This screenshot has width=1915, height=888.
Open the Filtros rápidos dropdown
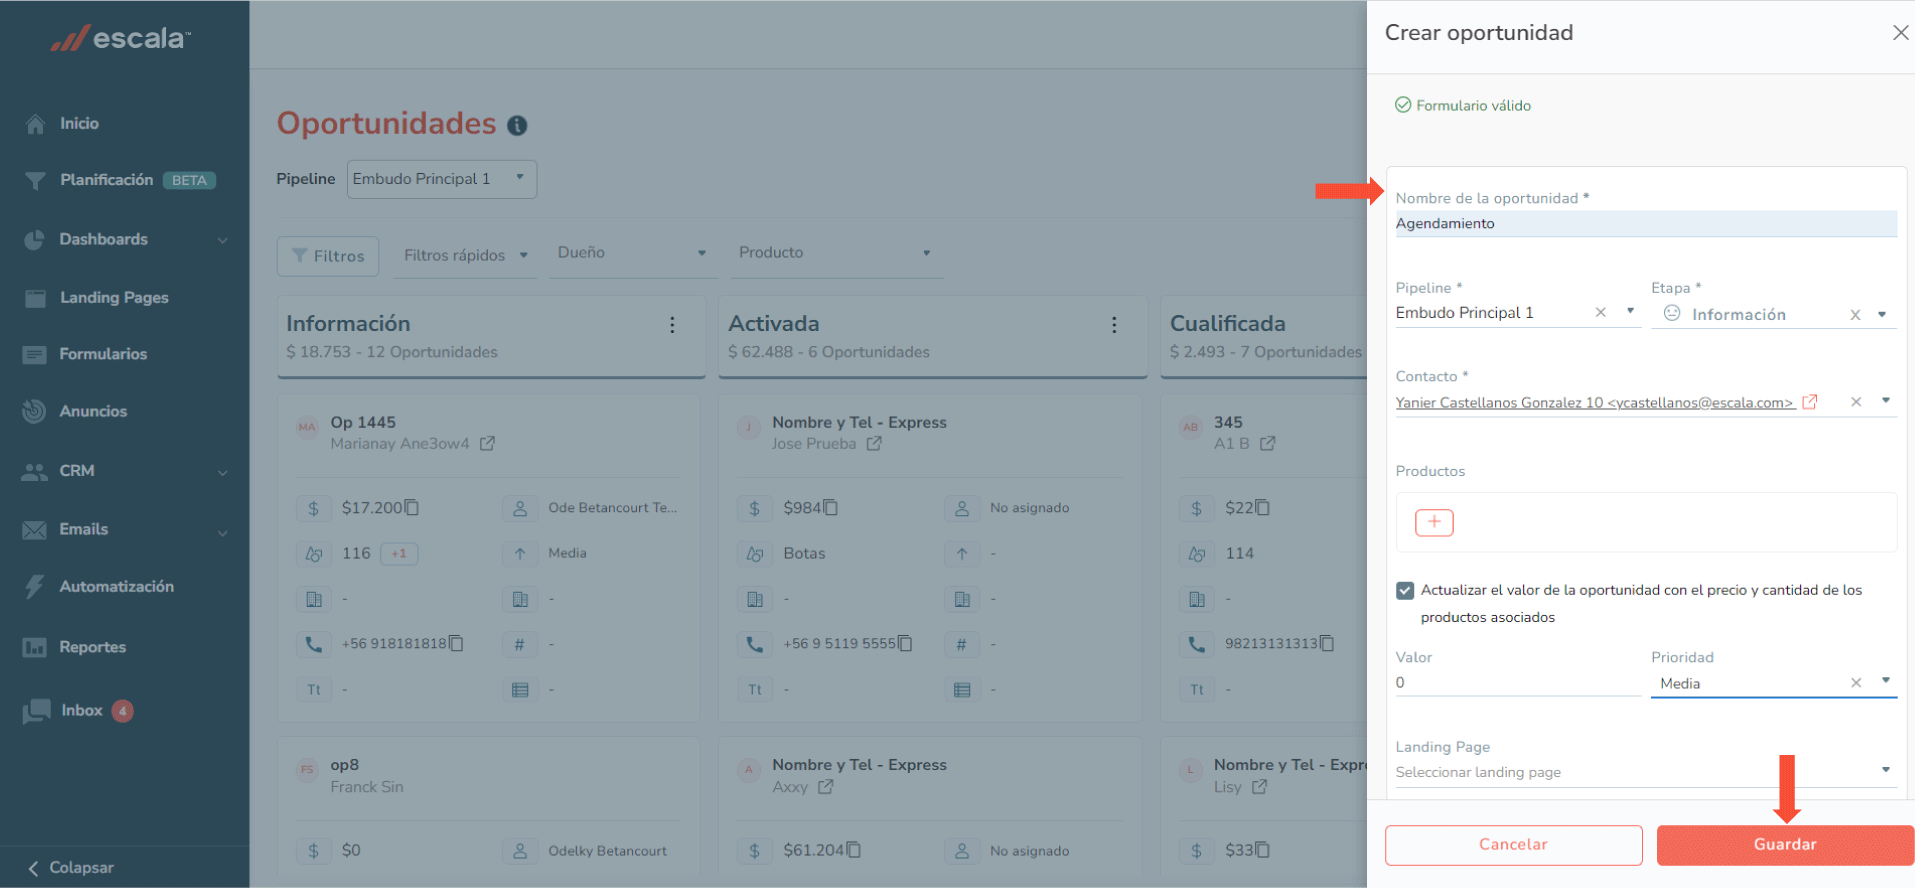coord(465,255)
